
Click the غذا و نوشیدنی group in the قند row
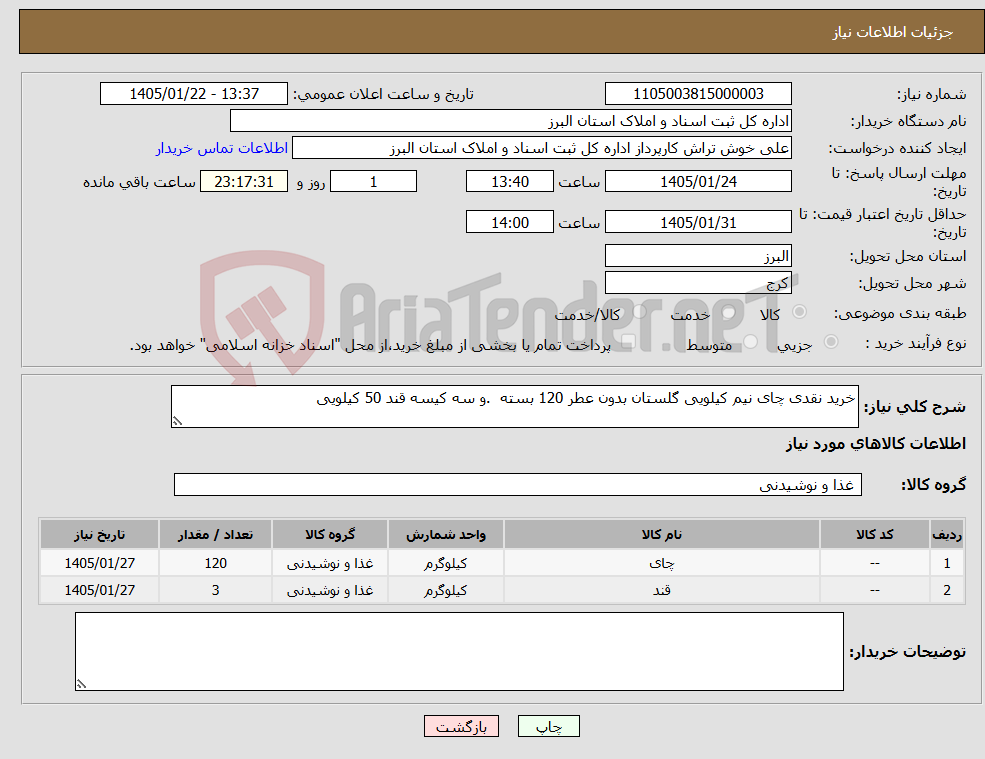[x=330, y=590]
